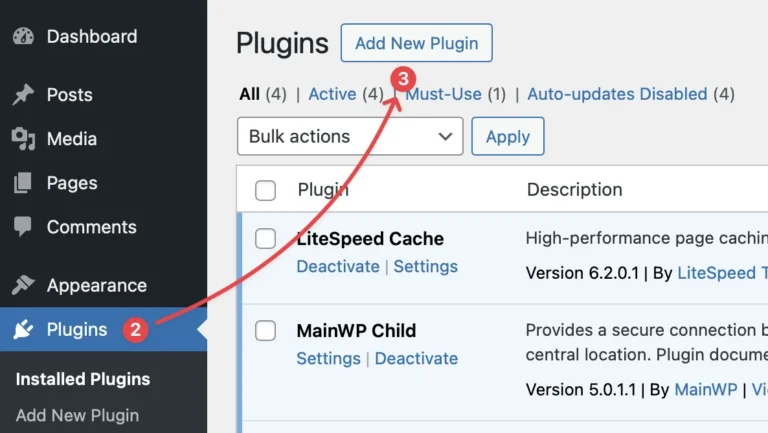Select the MainWP Child checkbox
Screen dimensions: 768x433
click(265, 331)
